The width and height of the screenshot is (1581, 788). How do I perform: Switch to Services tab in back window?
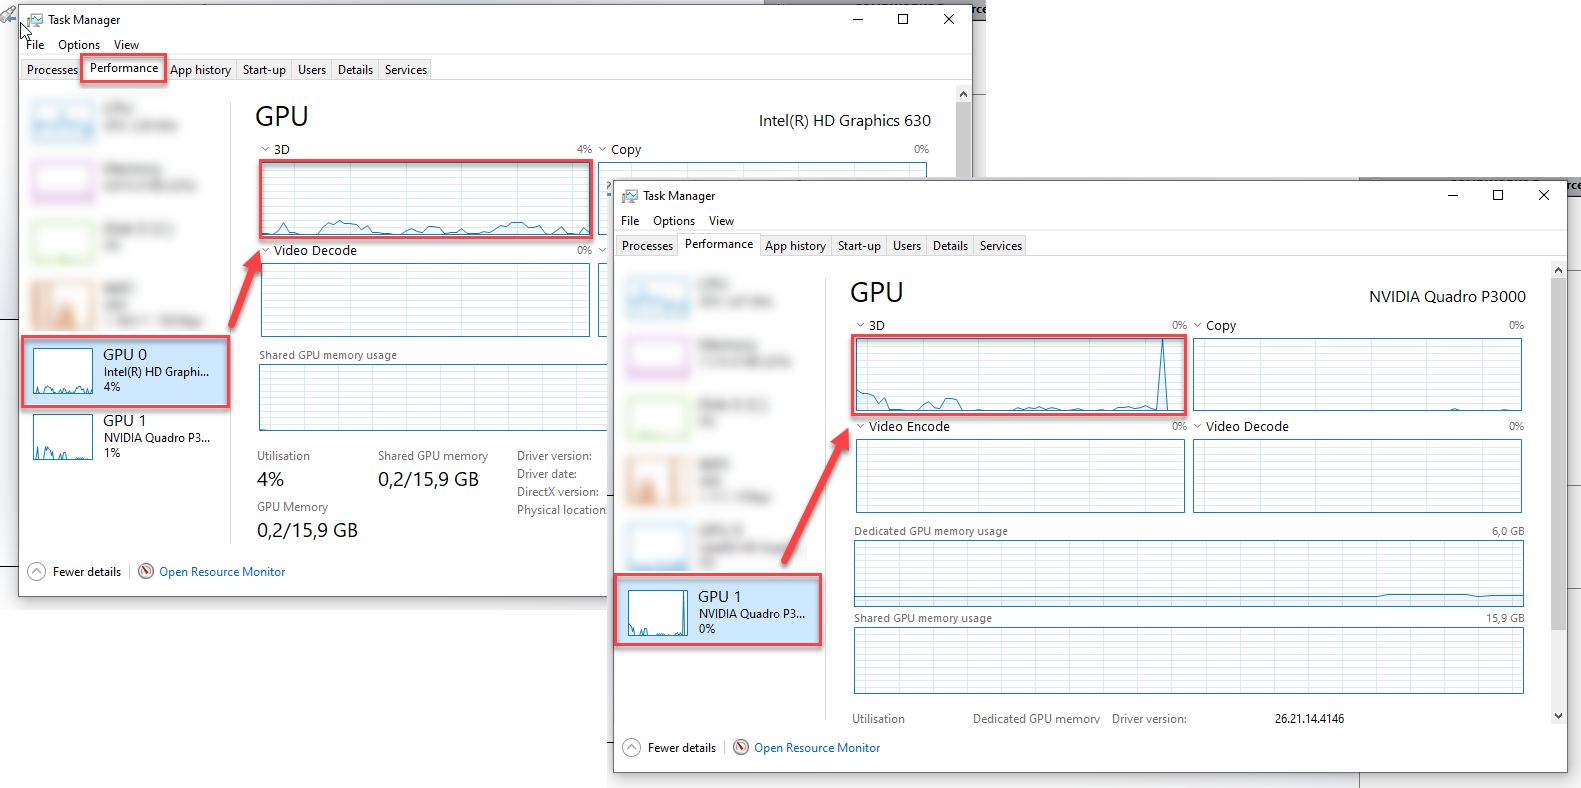(x=406, y=70)
